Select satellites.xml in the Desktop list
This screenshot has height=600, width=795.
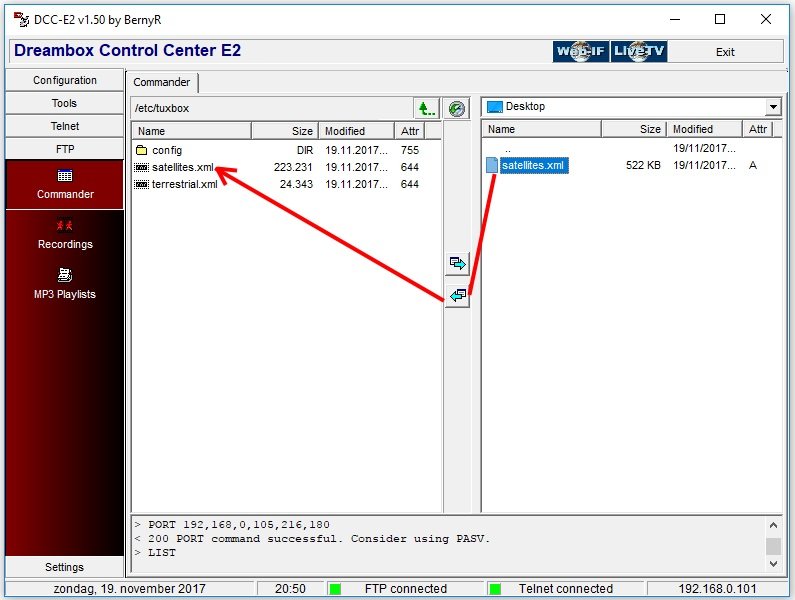[x=533, y=165]
